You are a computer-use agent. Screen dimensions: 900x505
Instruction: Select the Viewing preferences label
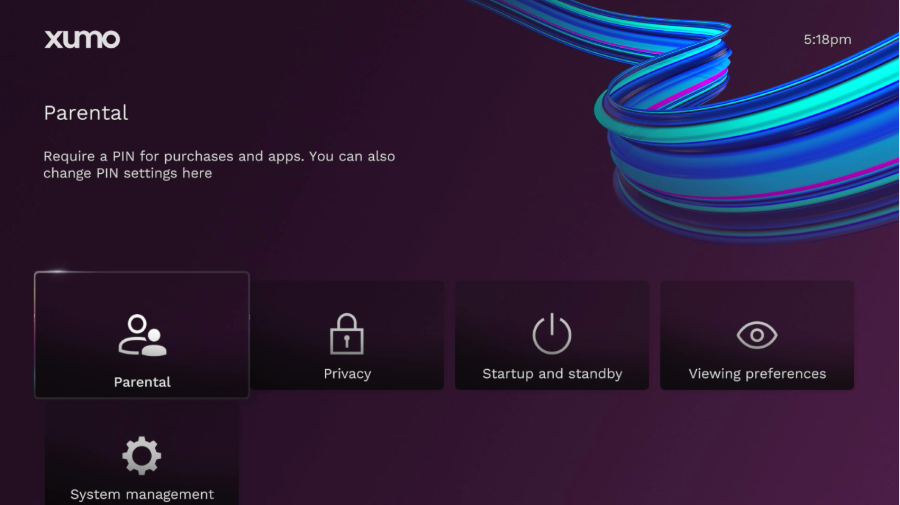click(x=757, y=374)
